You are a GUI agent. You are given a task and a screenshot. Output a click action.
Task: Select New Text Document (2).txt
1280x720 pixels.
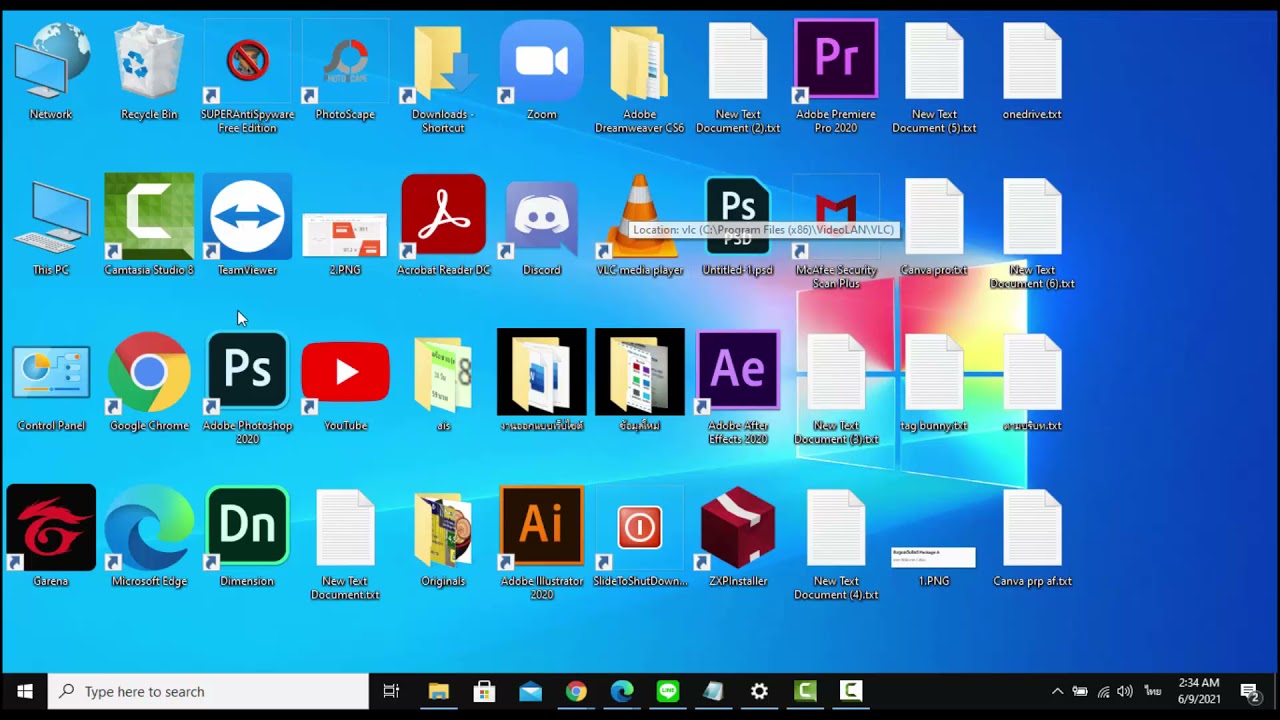pyautogui.click(x=738, y=77)
